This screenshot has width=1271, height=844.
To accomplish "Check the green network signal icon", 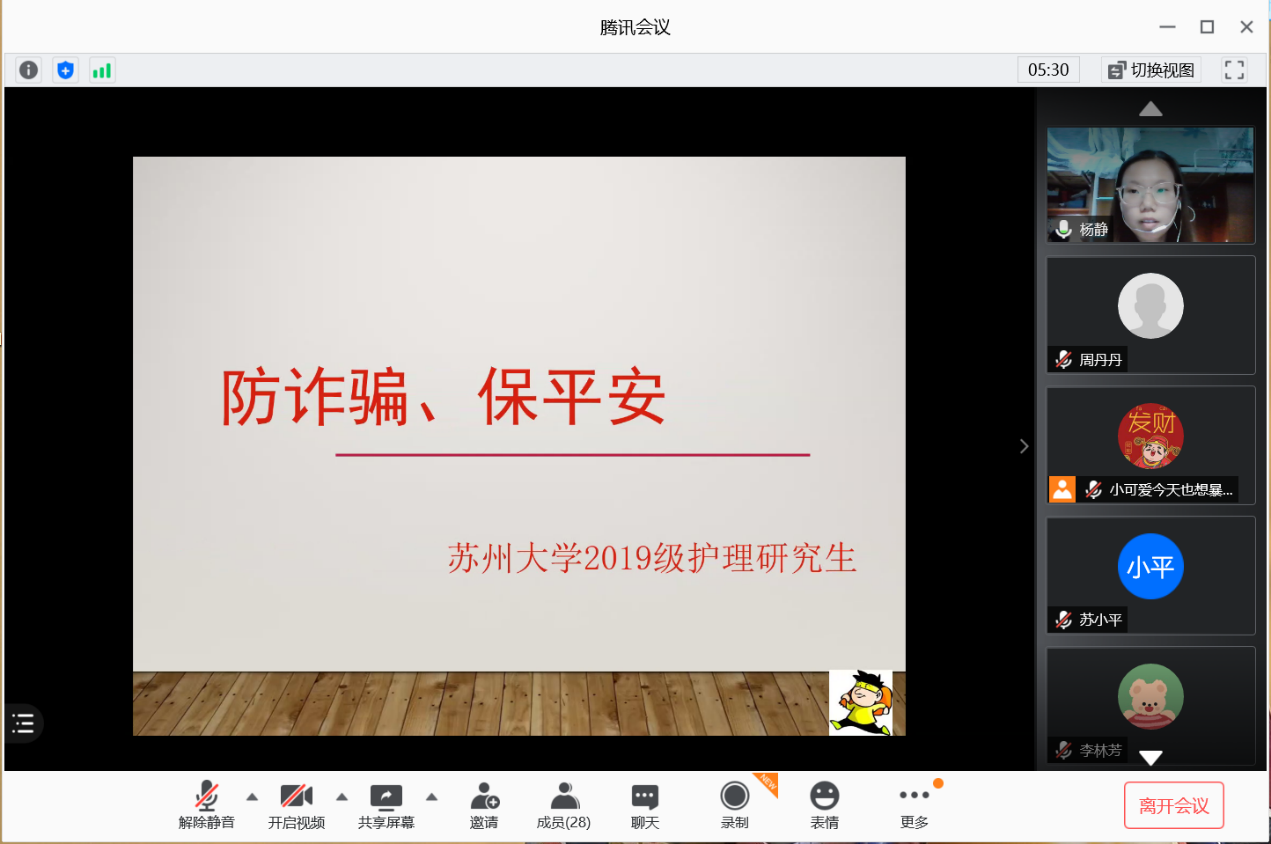I will [x=102, y=70].
